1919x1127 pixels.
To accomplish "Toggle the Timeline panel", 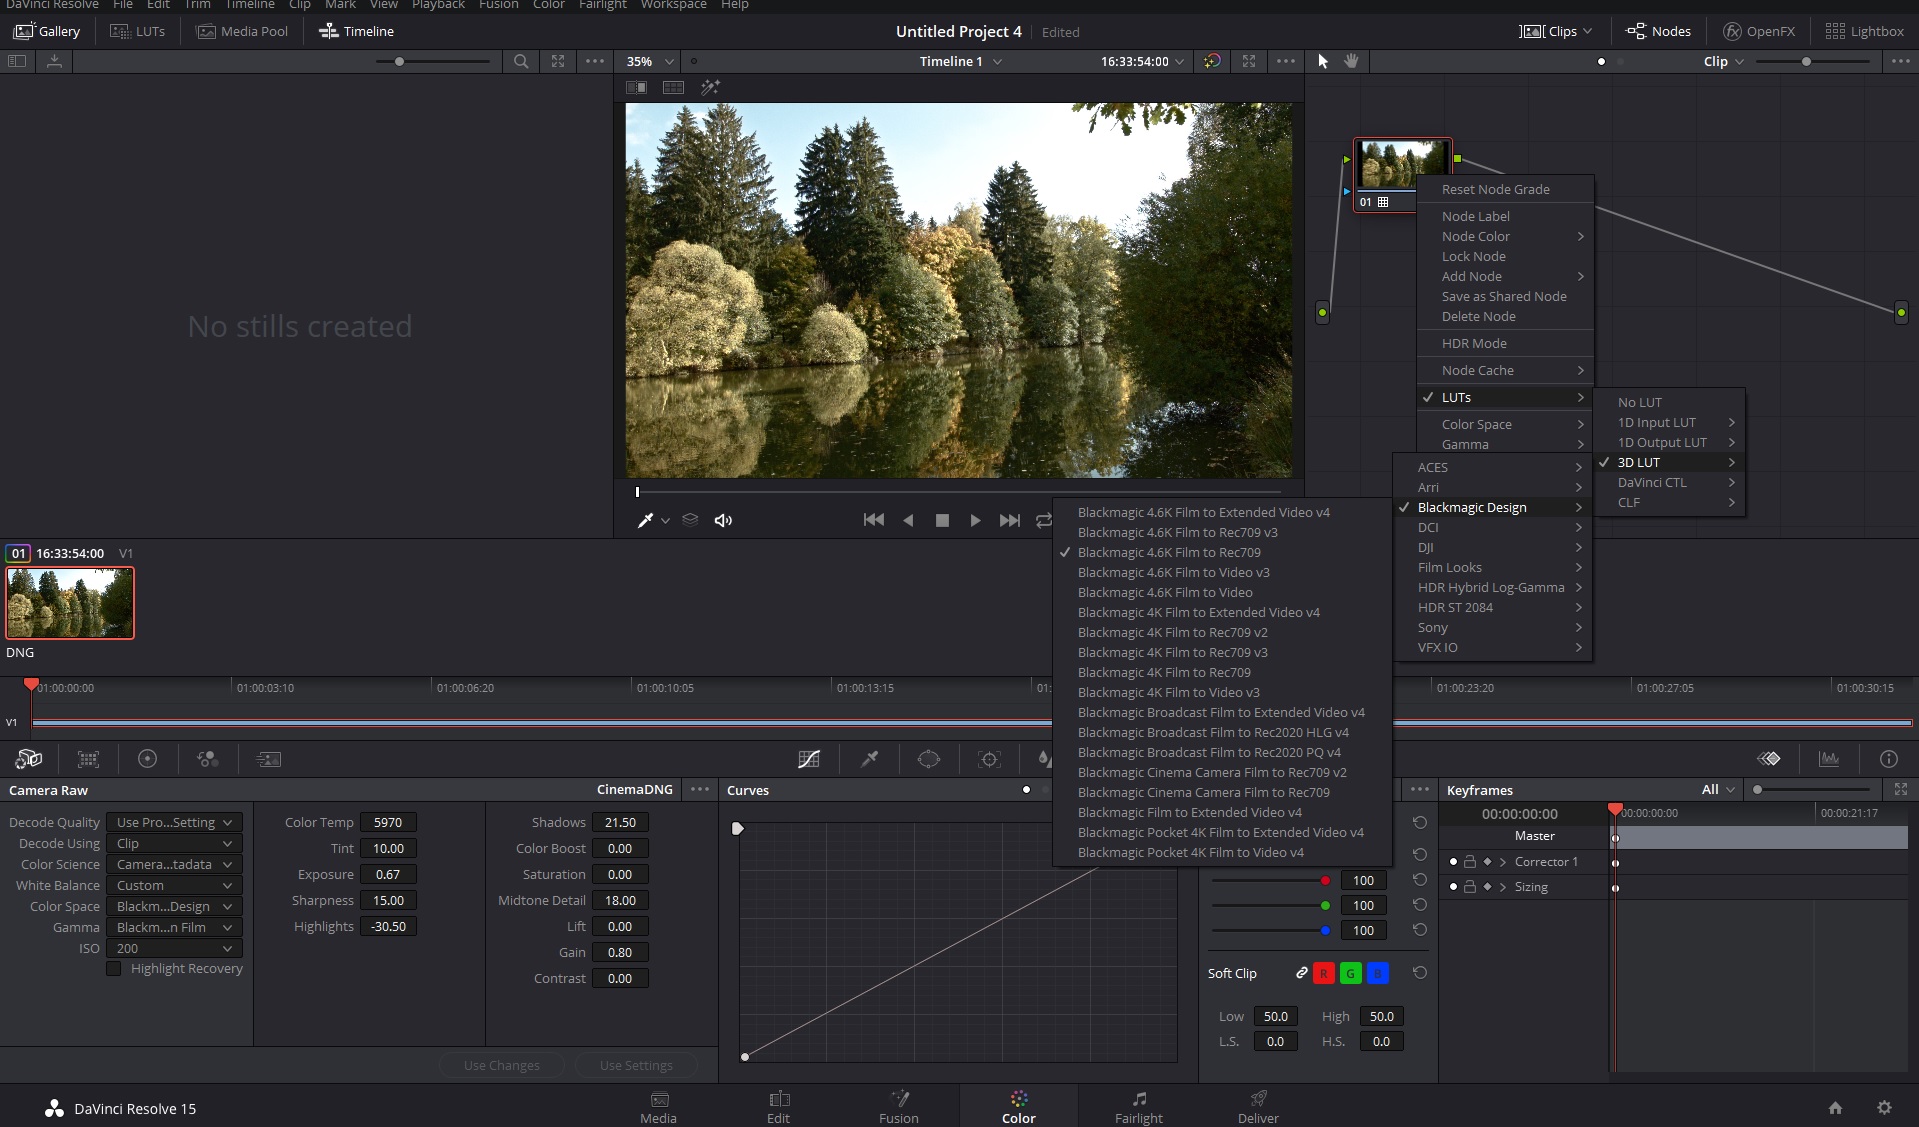I will [356, 31].
